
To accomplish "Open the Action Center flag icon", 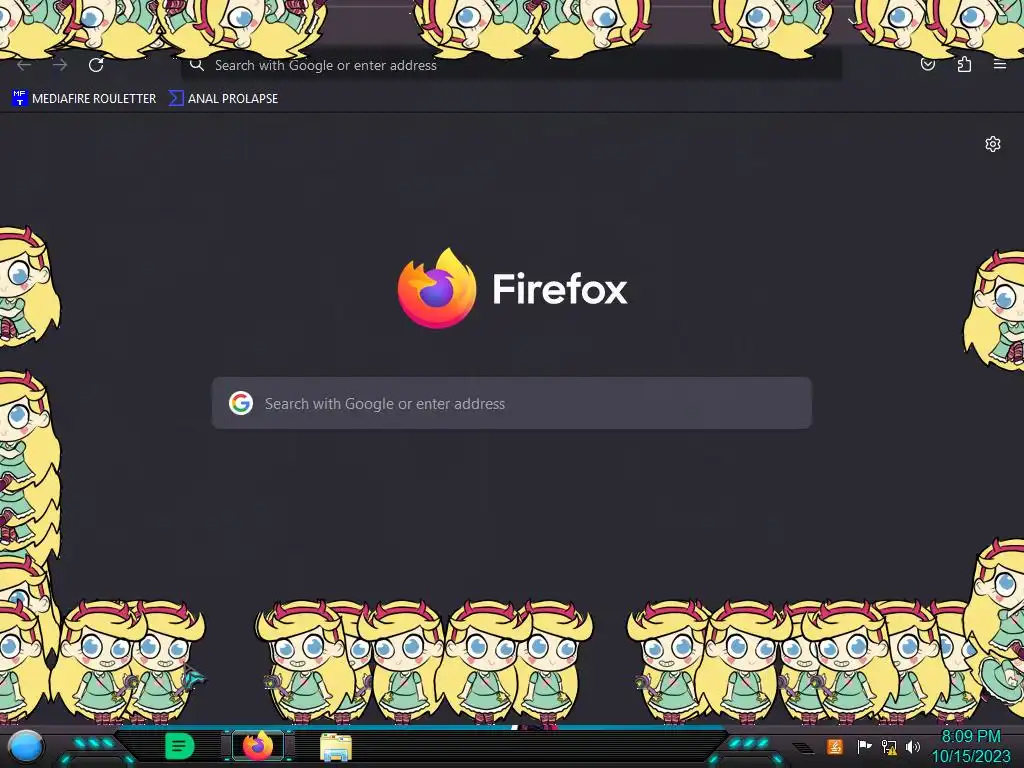I will coord(864,746).
